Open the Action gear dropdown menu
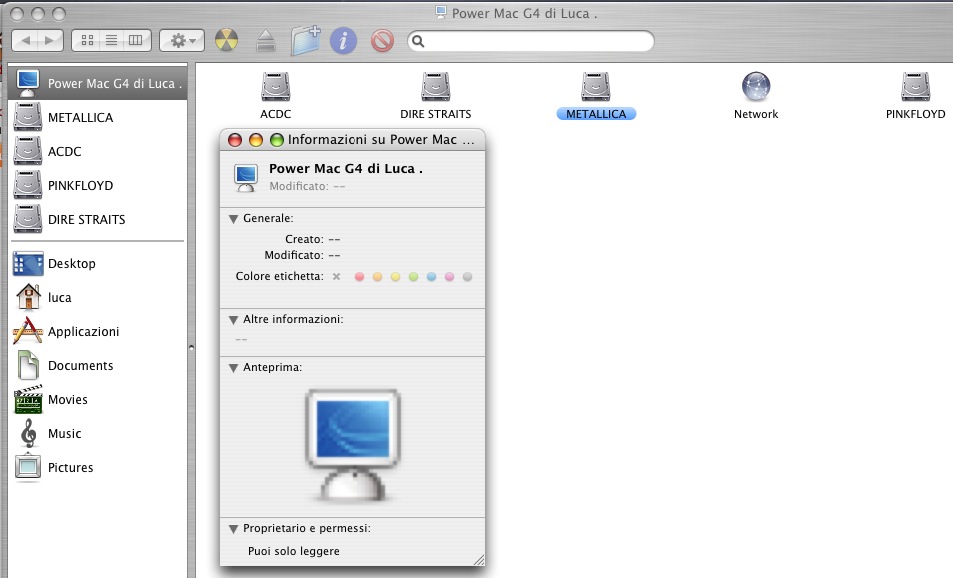Viewport: 953px width, 578px height. 182,41
